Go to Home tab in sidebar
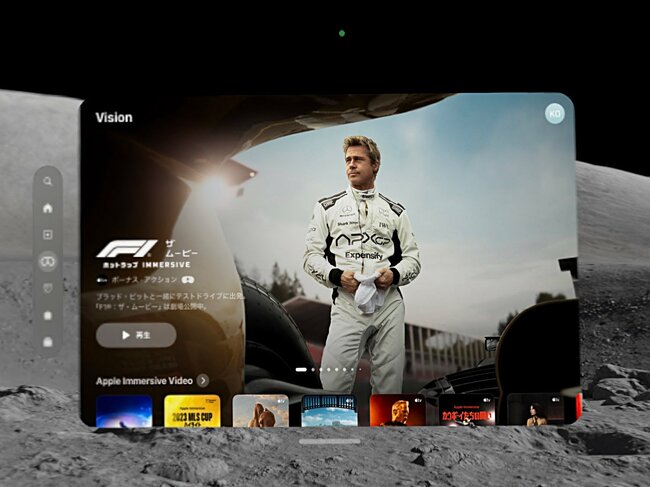Viewport: 650px width, 487px height. (x=48, y=208)
